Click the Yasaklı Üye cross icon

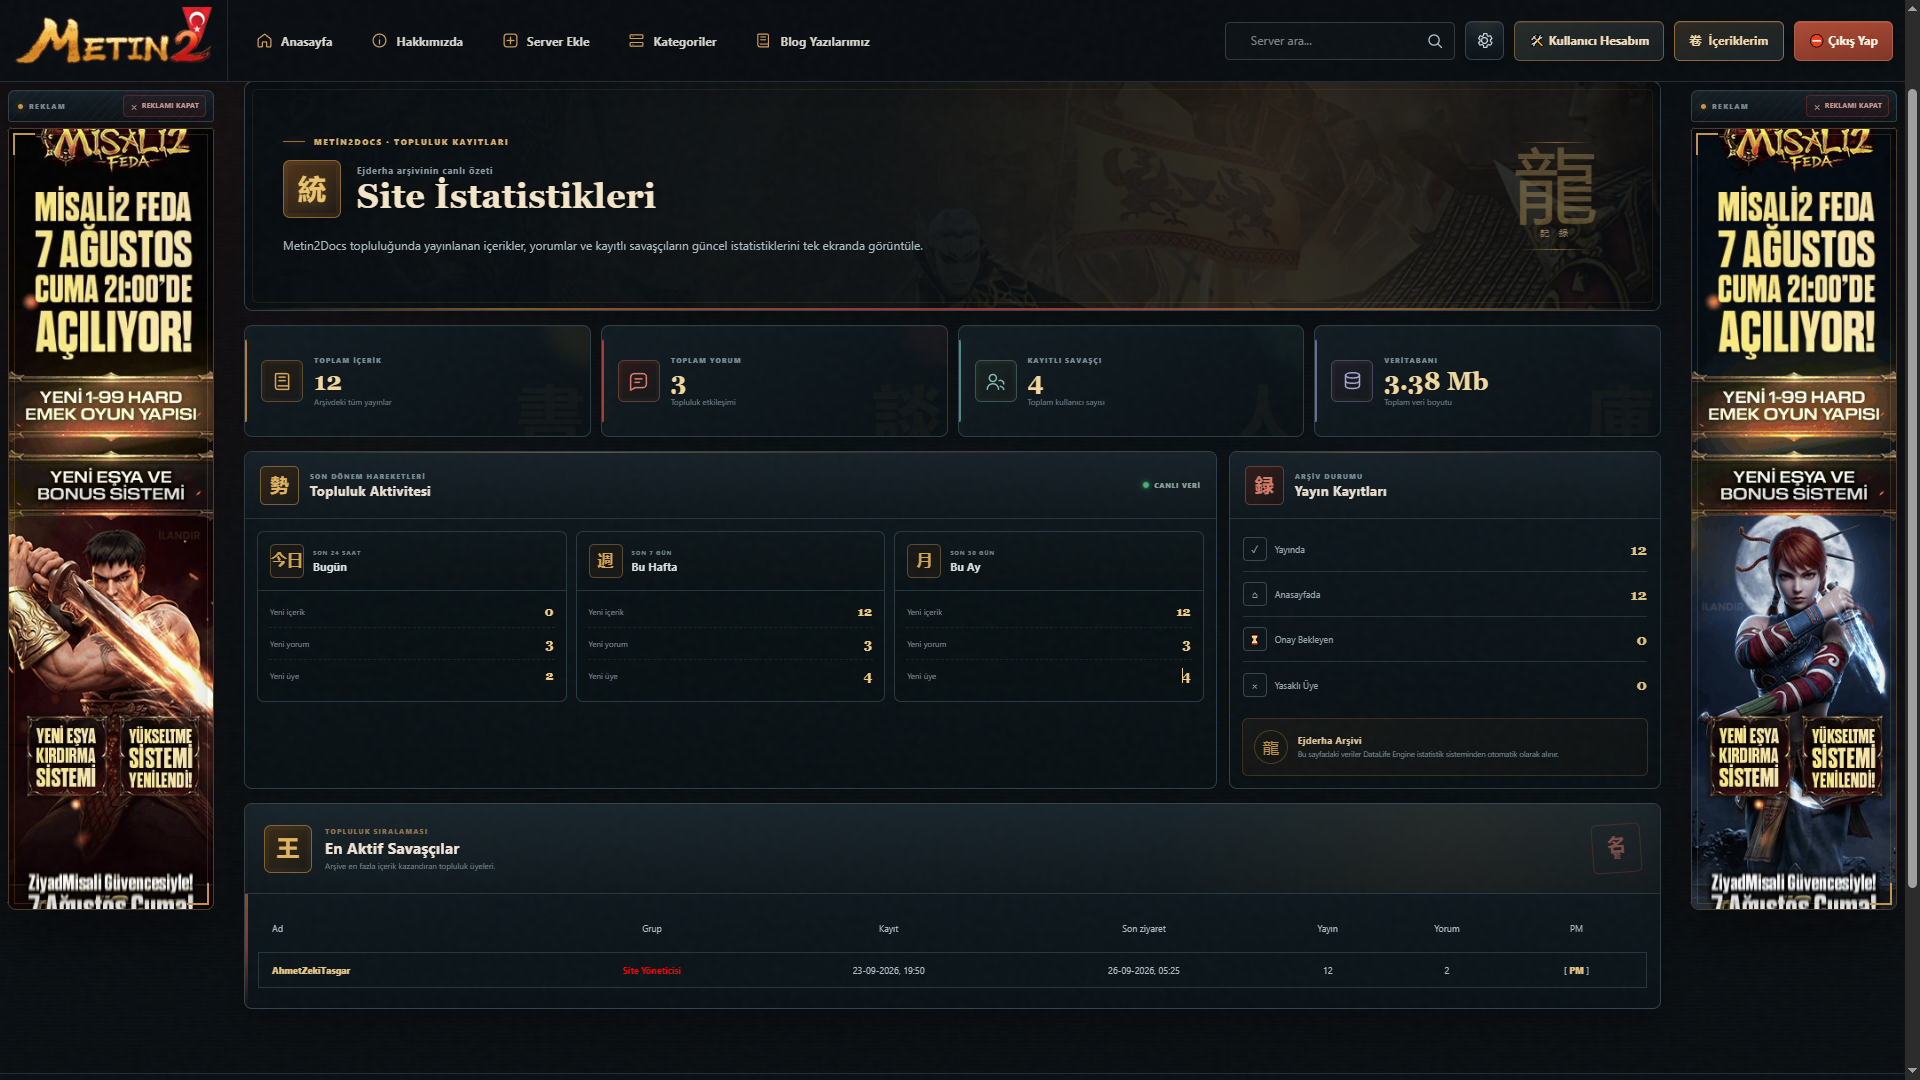coord(1255,685)
